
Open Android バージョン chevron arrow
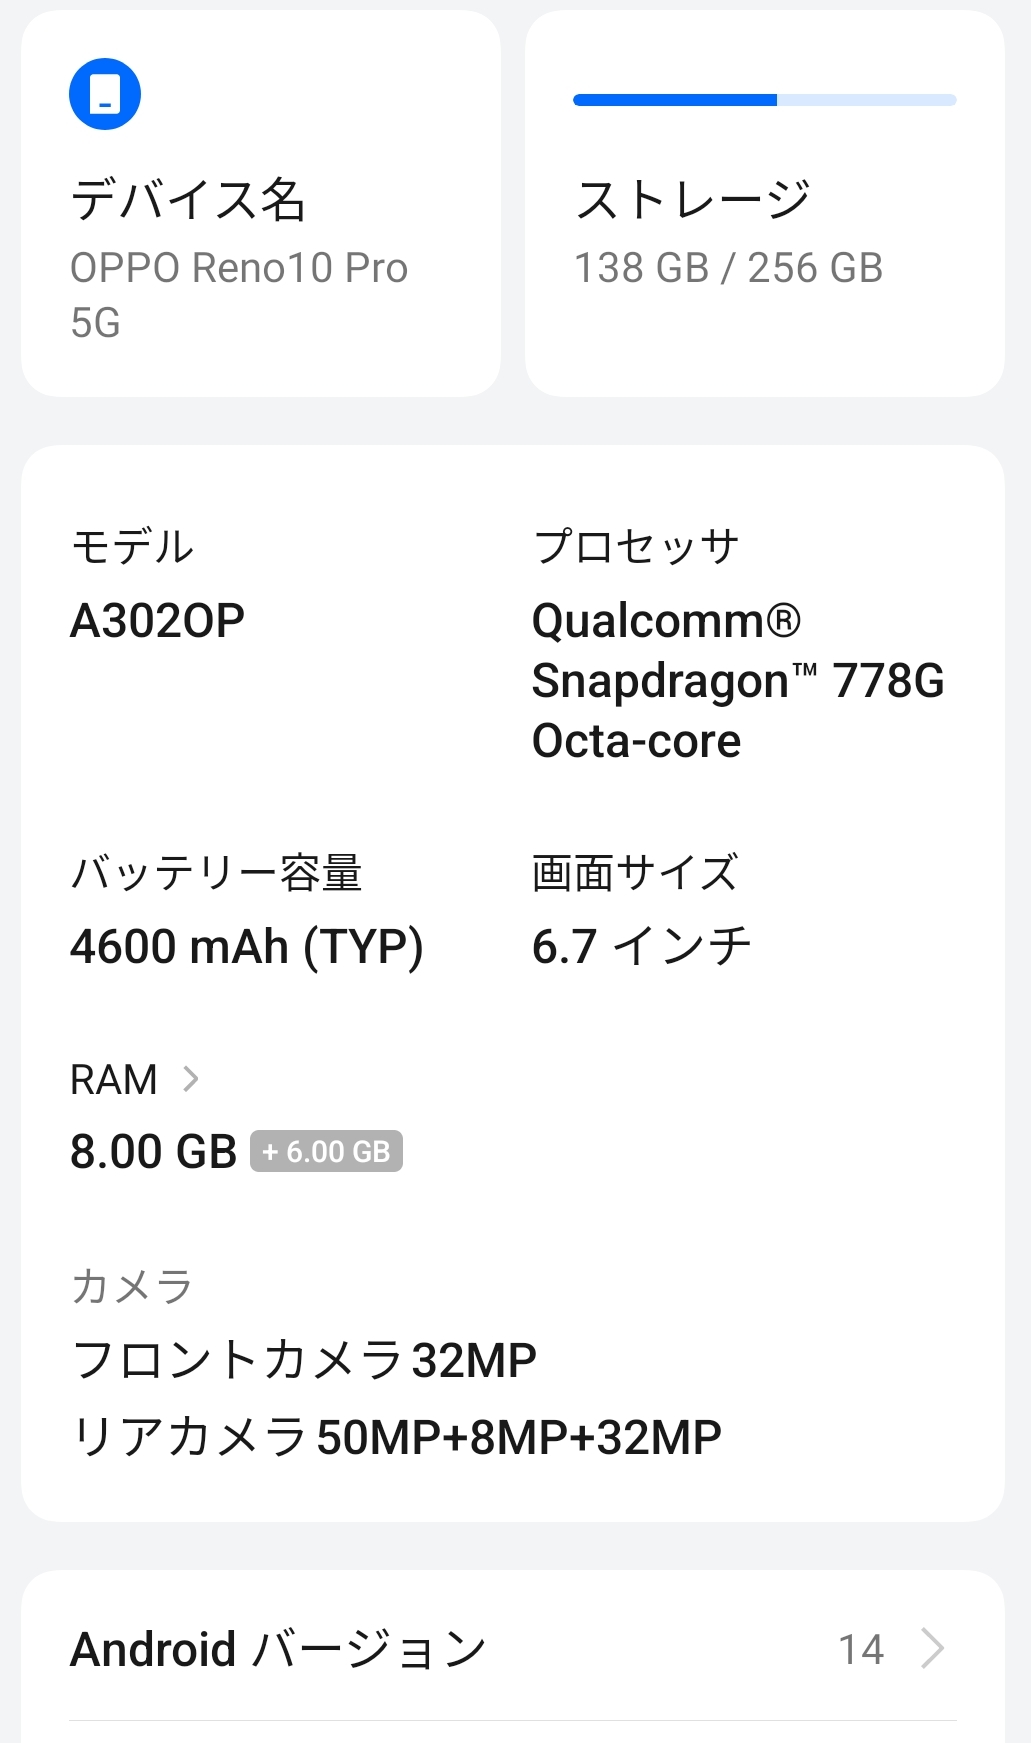pos(932,1649)
